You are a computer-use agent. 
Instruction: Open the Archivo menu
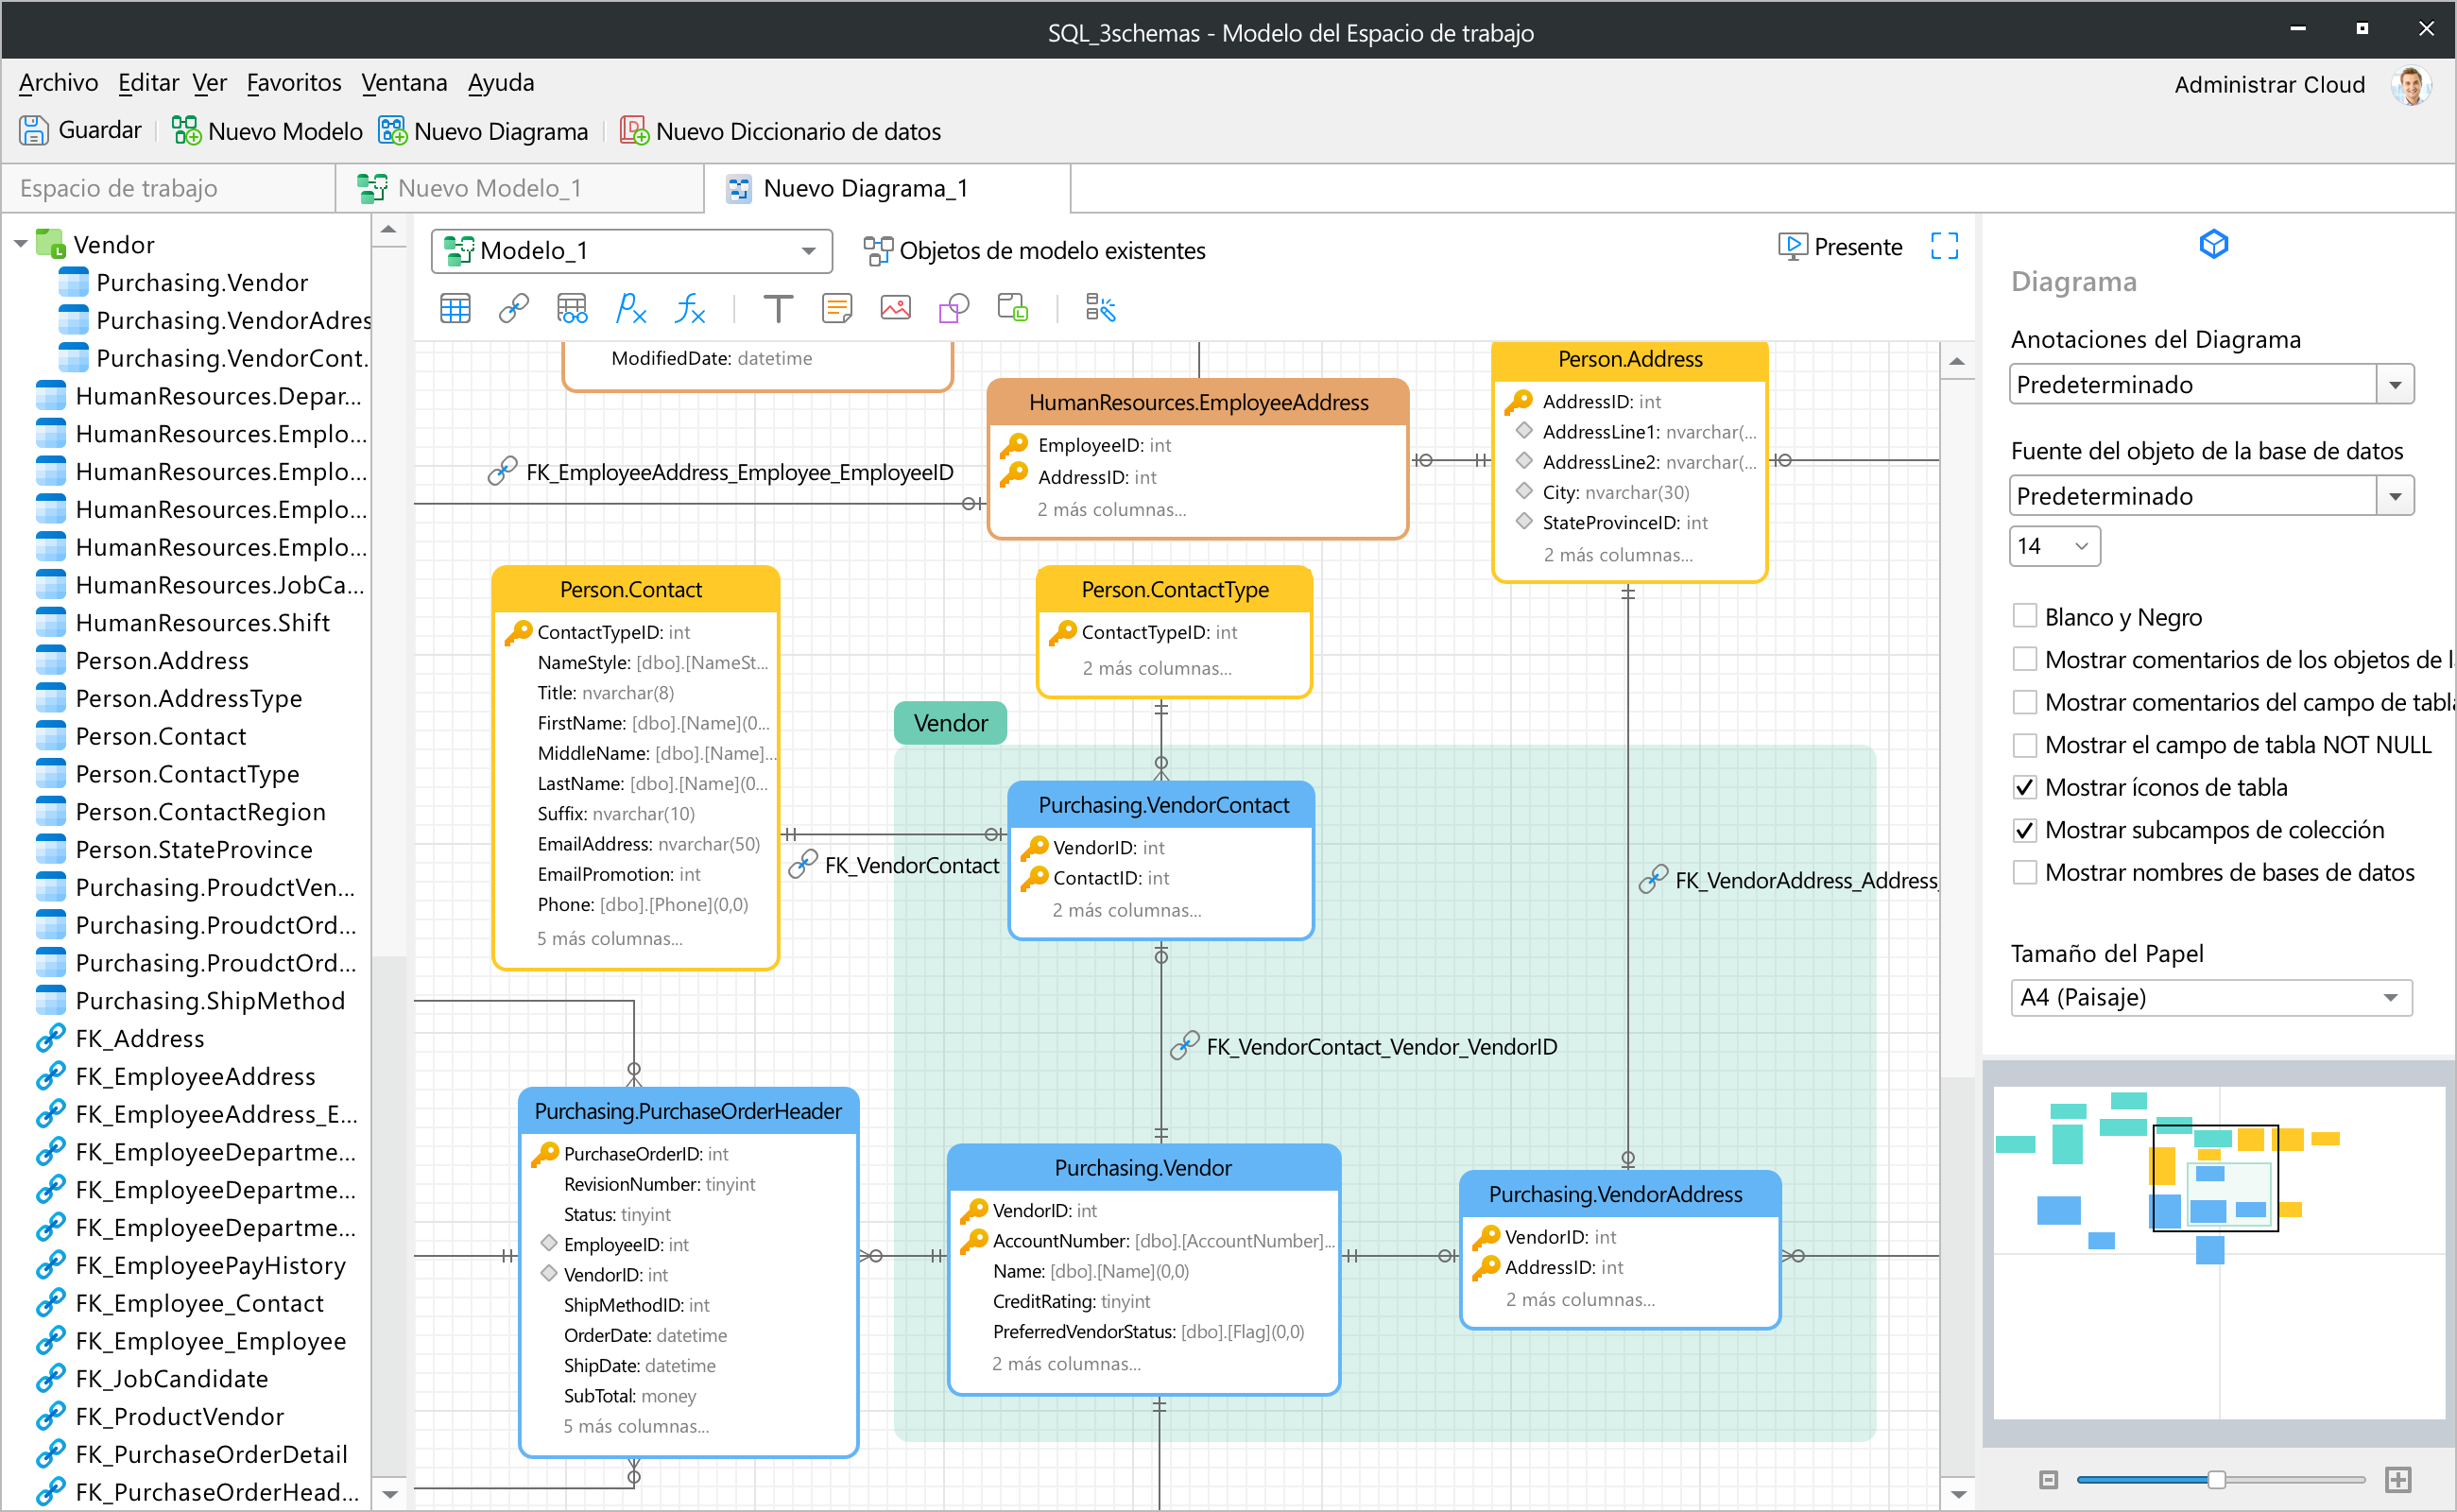(58, 82)
